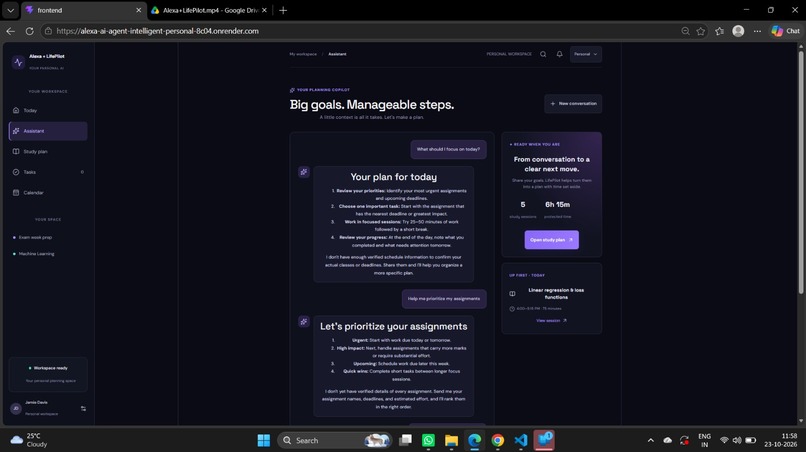Screen dimensions: 806x452
Task: Click the browser address bar URL
Action: pos(157,31)
